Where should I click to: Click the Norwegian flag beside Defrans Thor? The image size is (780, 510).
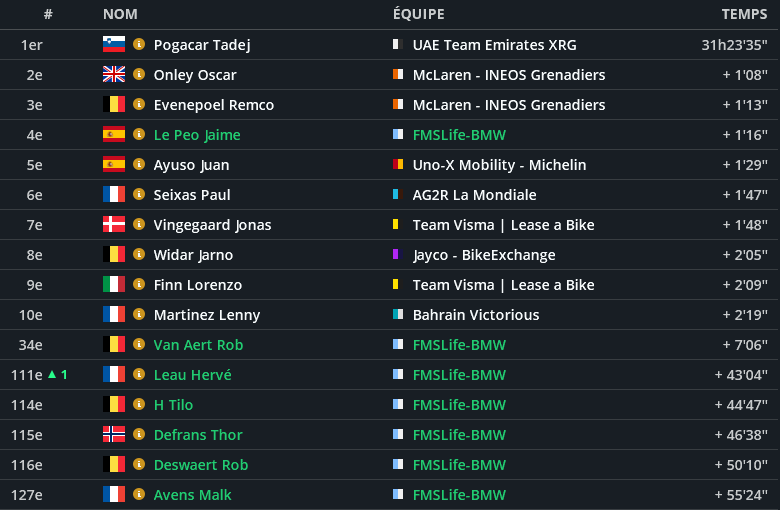click(113, 435)
